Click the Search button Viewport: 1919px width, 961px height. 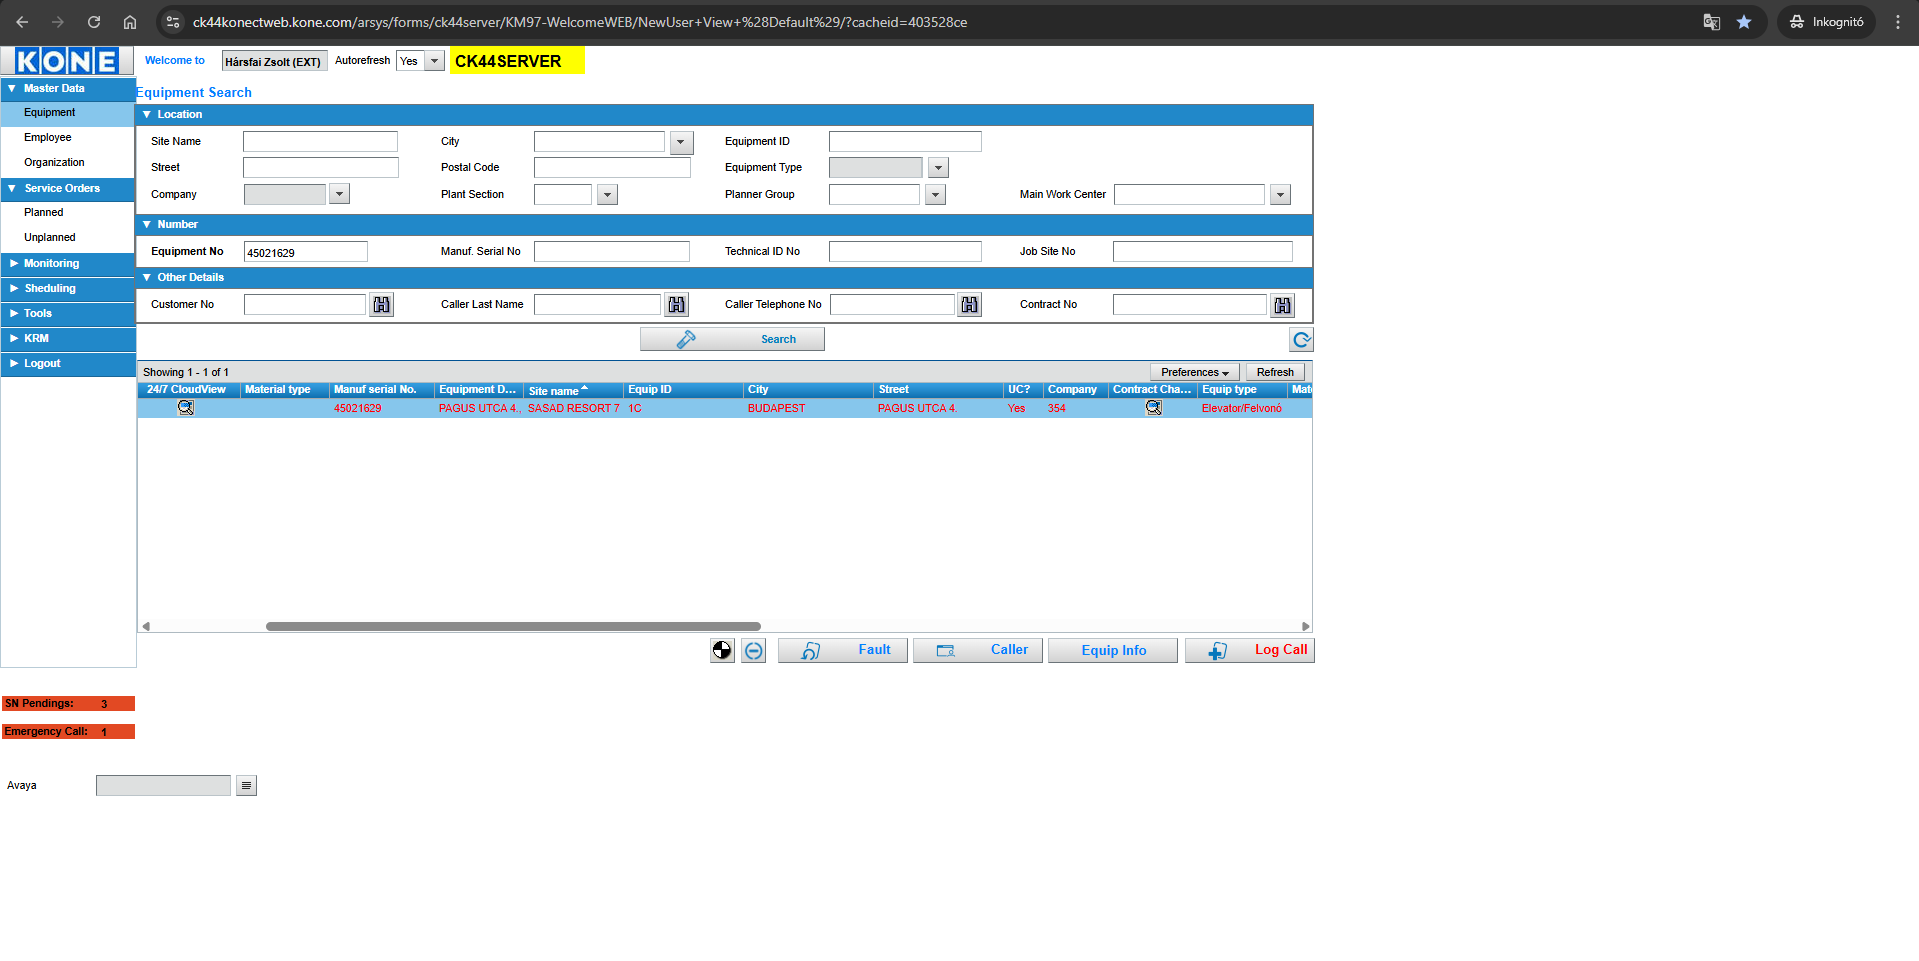[732, 340]
